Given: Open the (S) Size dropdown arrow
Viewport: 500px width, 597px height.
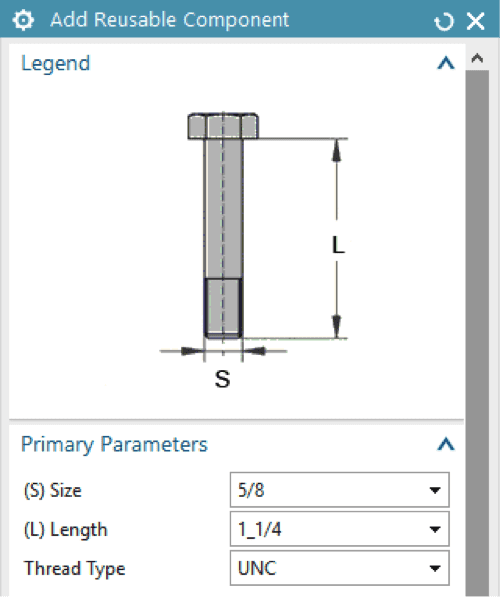Looking at the screenshot, I should 435,490.
